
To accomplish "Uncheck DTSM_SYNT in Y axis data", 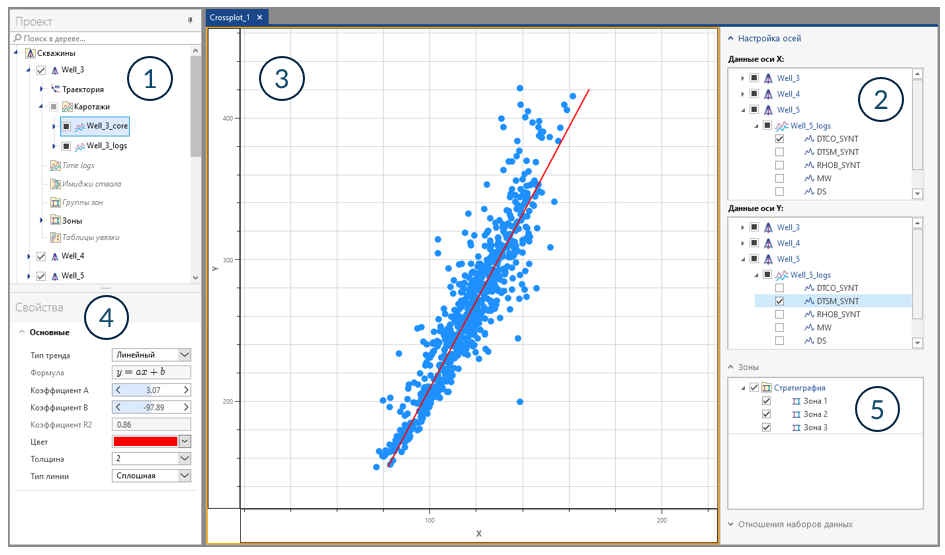I will 779,301.
